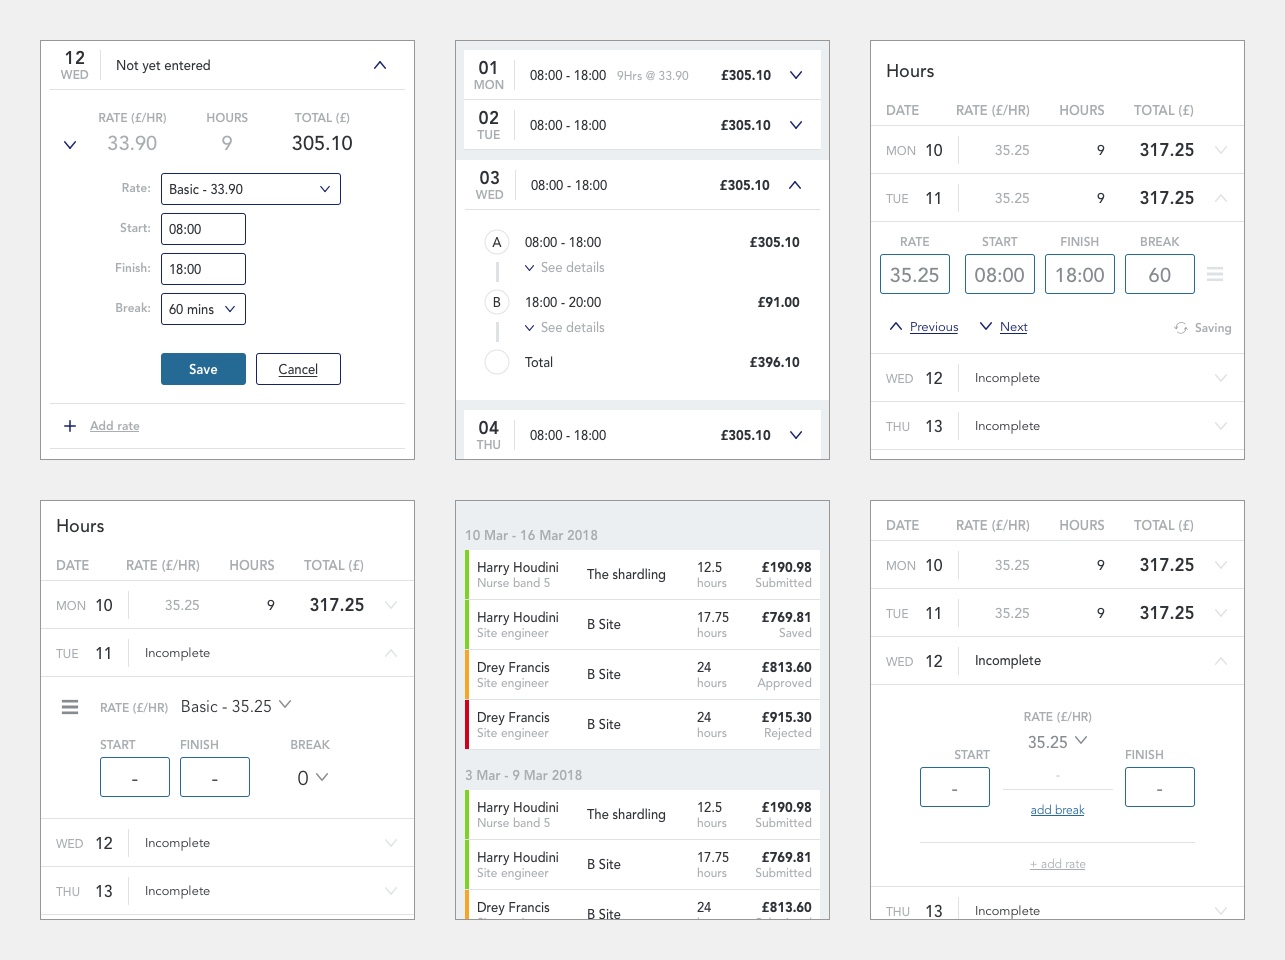Expand See details under 18:00 - 20:00
This screenshot has height=960, width=1285.
coord(565,328)
